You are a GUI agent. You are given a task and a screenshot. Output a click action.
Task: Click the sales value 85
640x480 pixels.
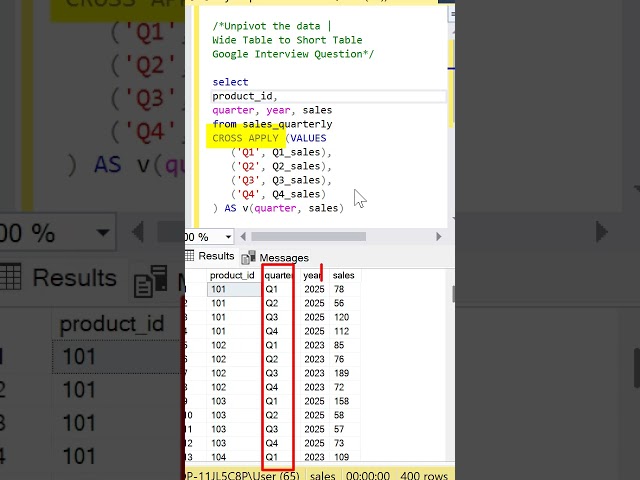339,345
